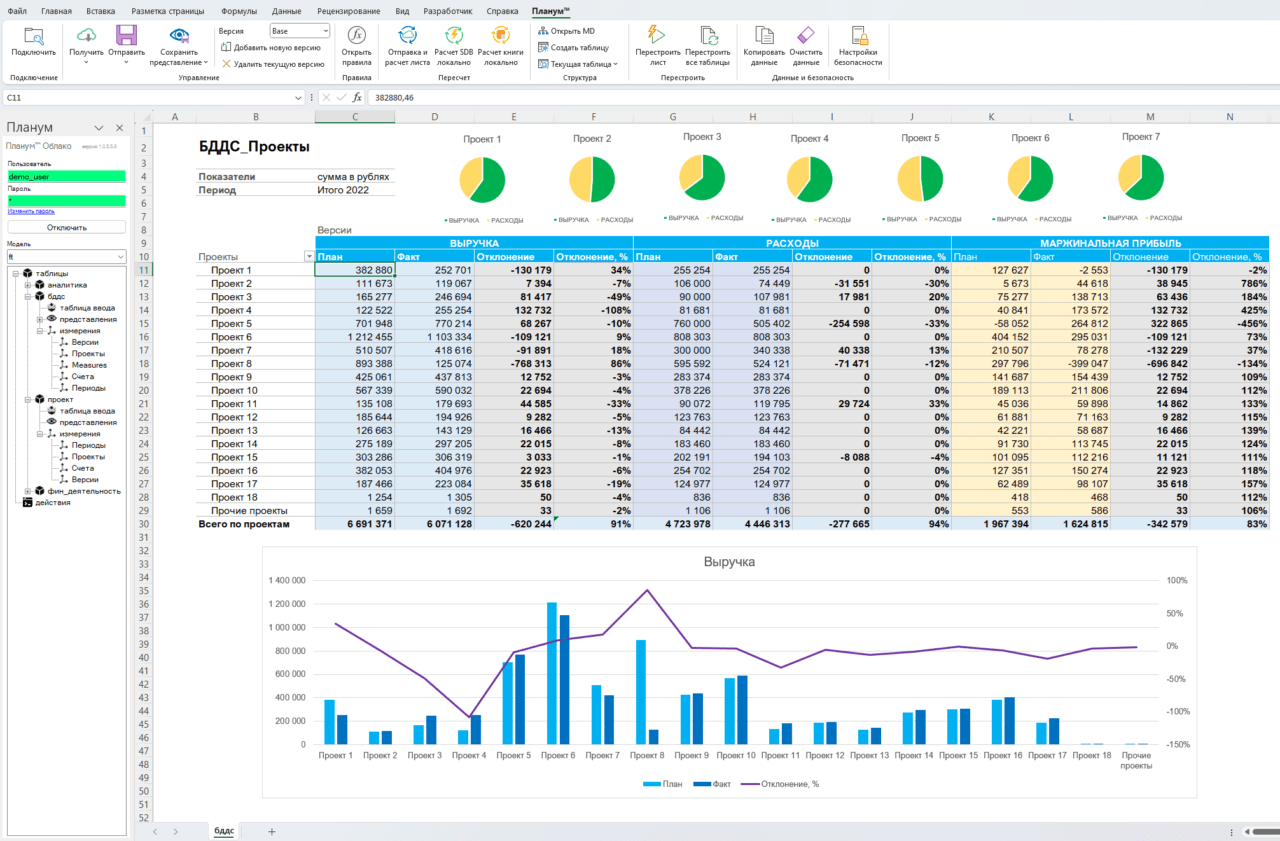Switch to the Формулы ribbon tab
The width and height of the screenshot is (1280, 841).
(238, 10)
